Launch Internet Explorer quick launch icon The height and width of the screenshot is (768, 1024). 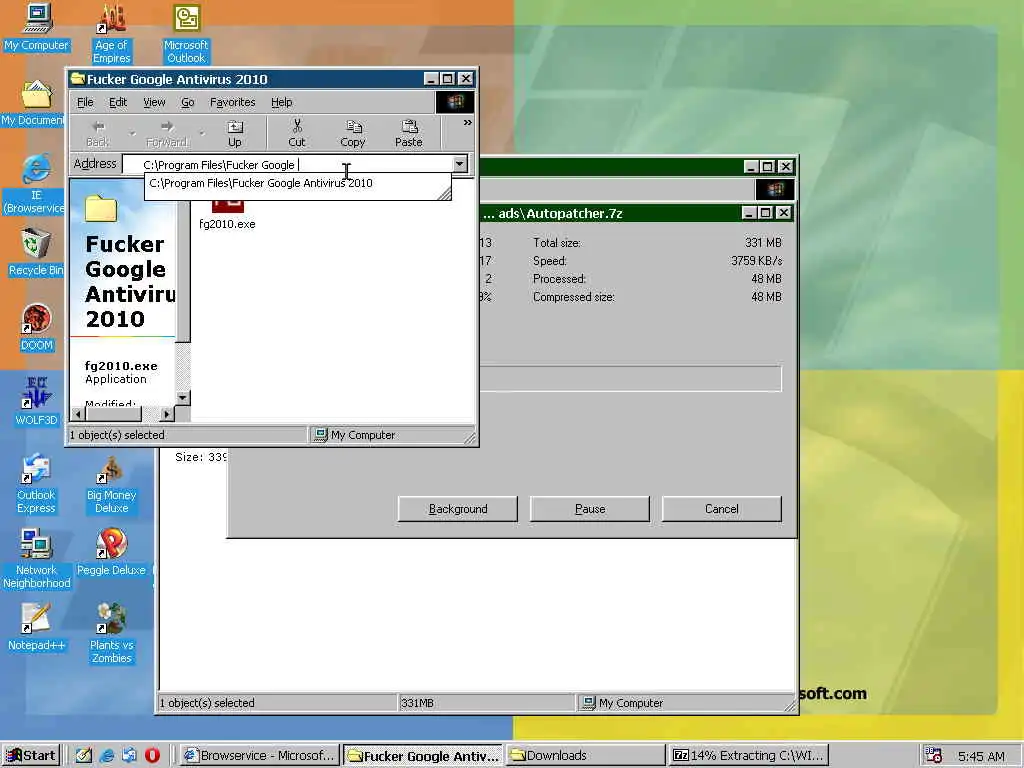click(x=107, y=756)
